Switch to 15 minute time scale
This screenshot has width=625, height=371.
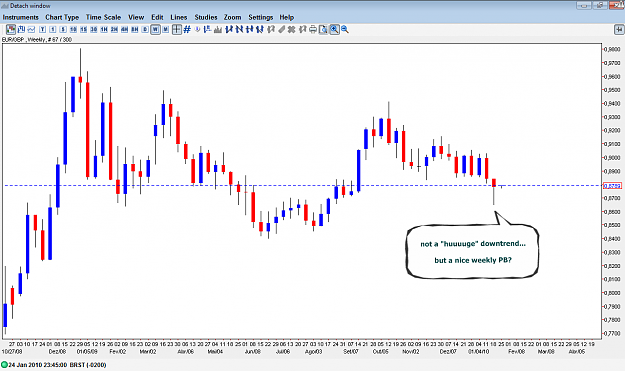coord(83,29)
